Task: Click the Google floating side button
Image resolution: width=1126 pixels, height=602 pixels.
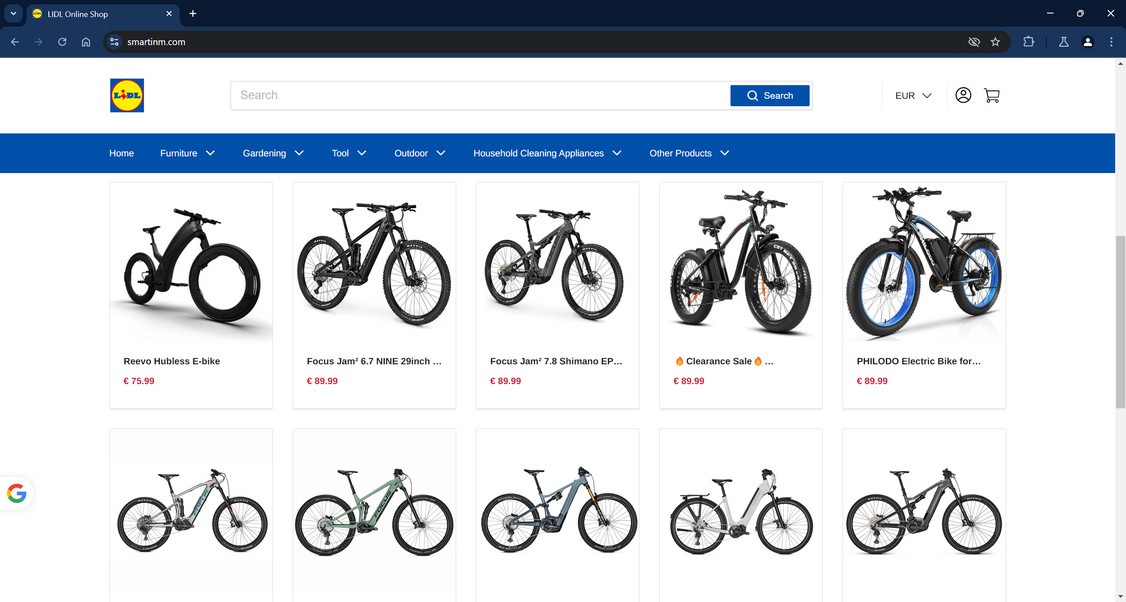Action: point(16,494)
